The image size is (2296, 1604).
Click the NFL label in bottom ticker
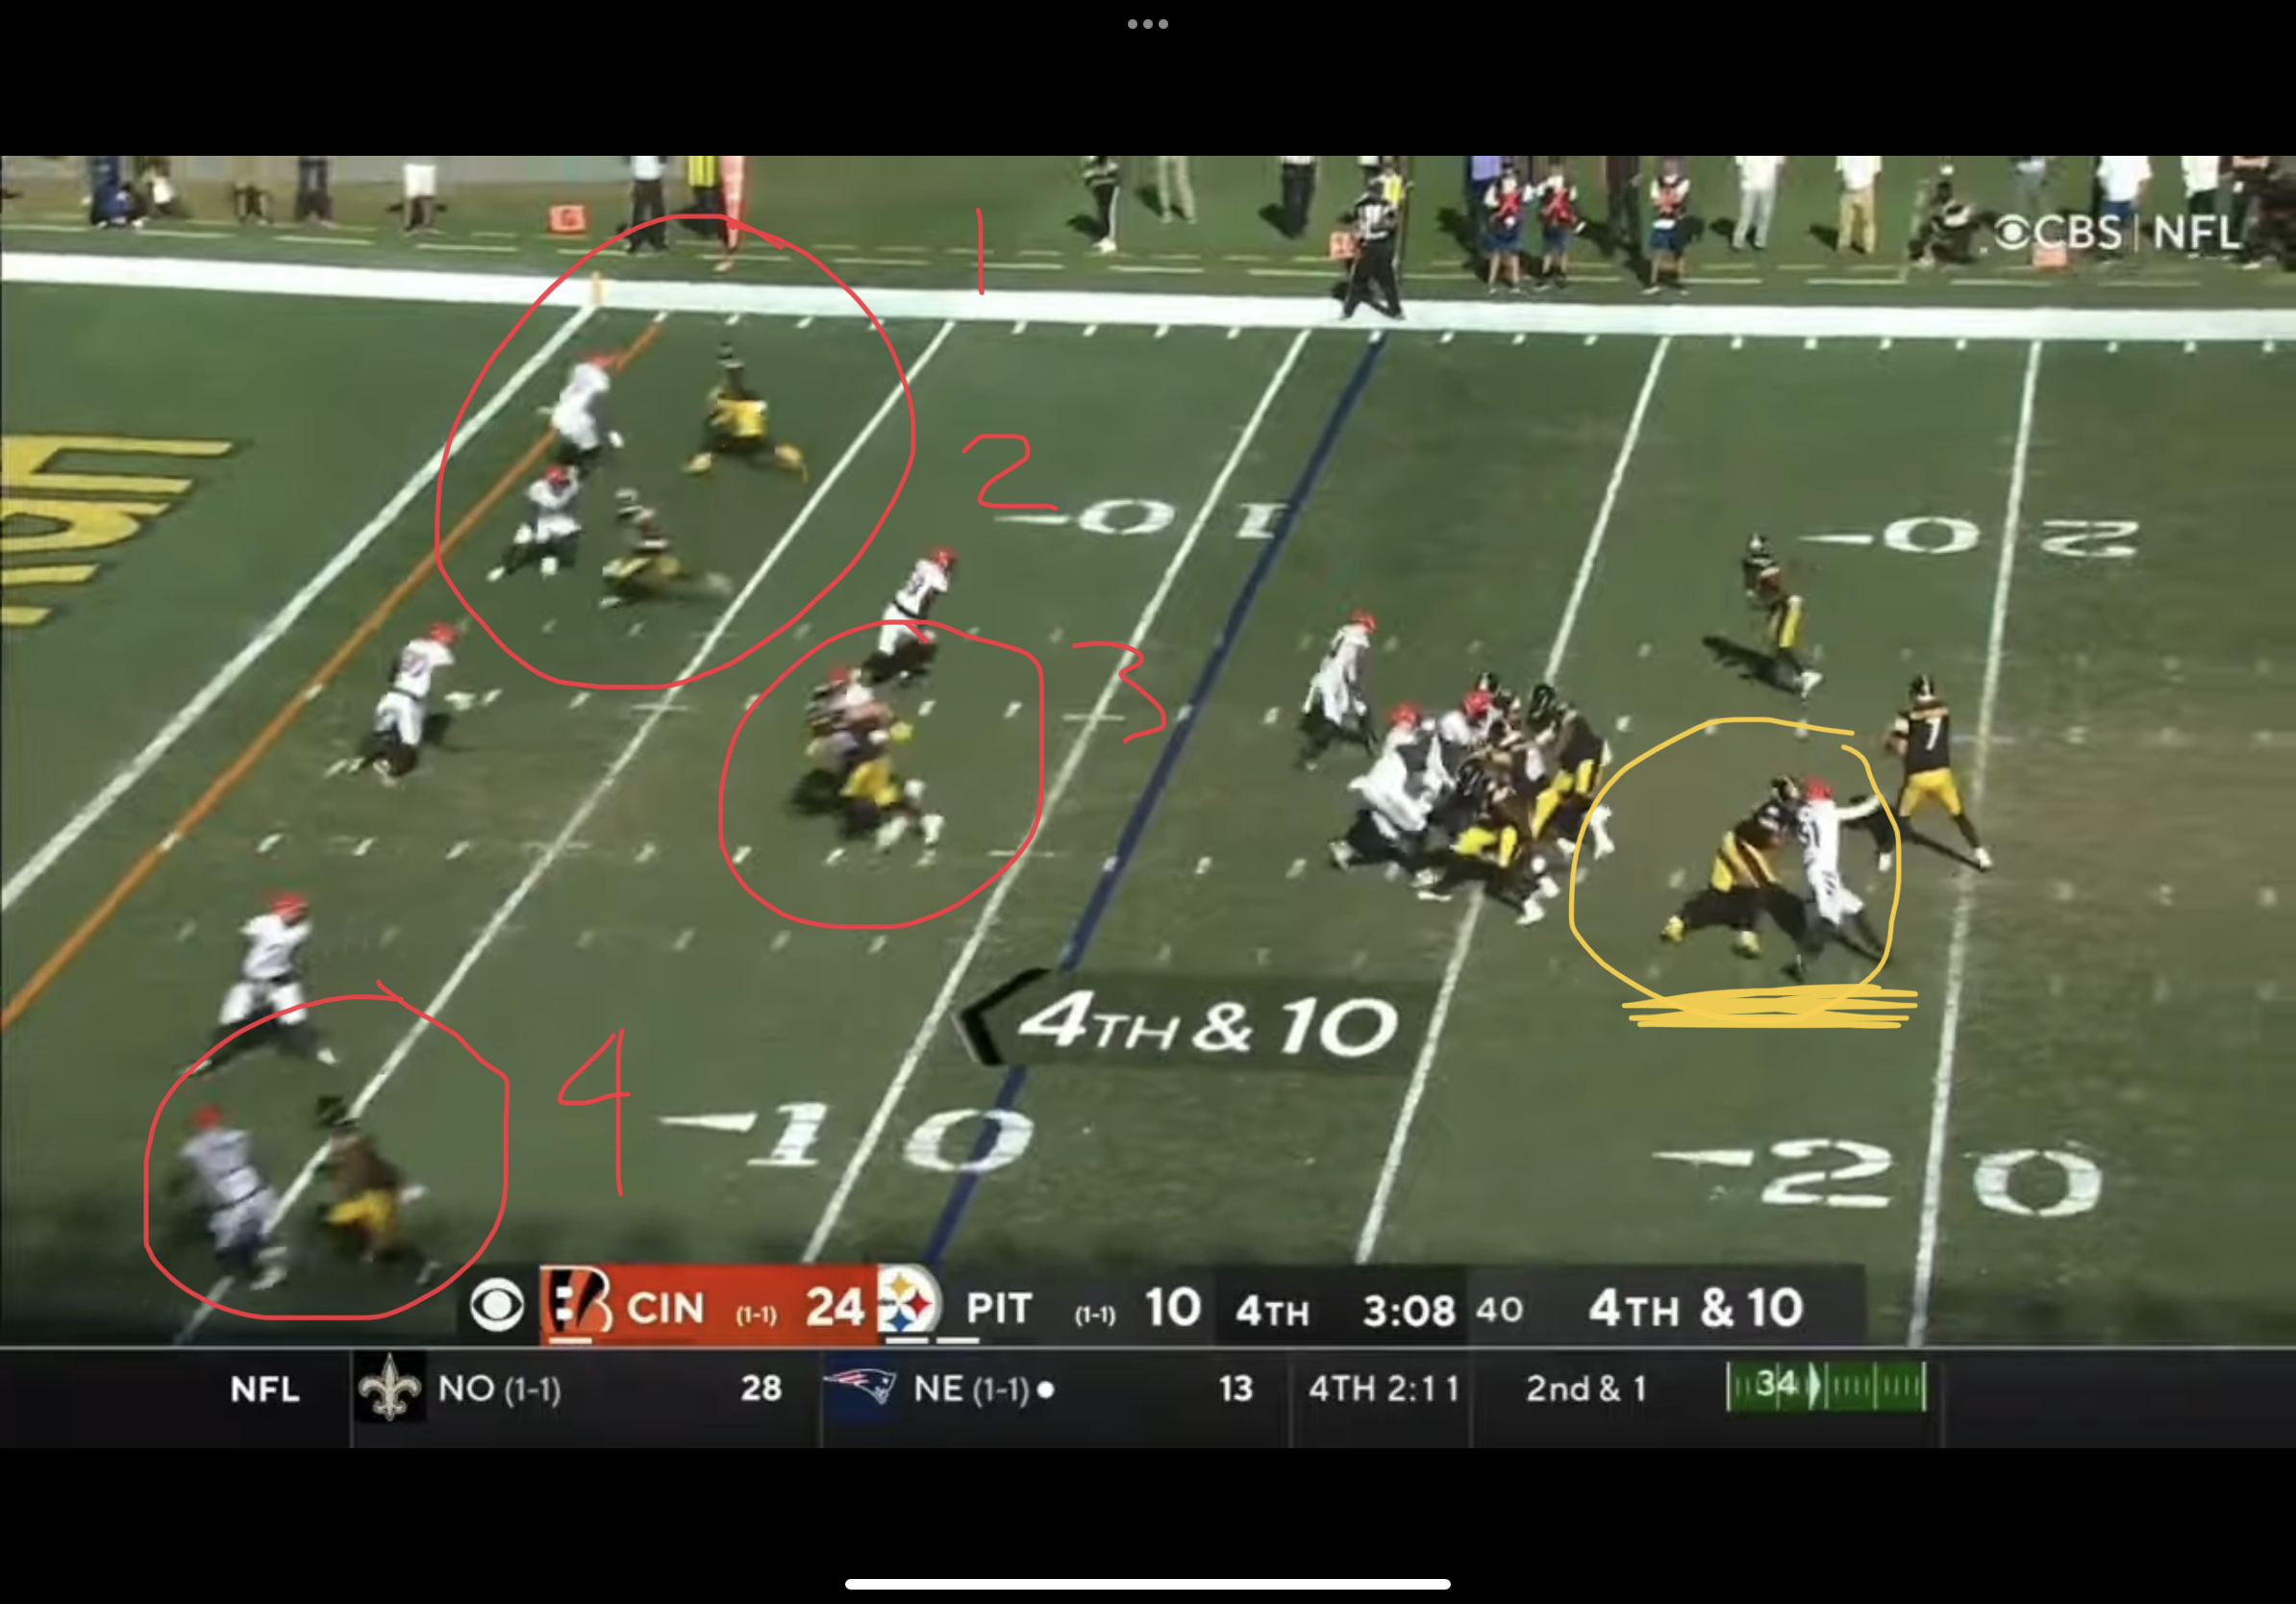click(x=264, y=1389)
